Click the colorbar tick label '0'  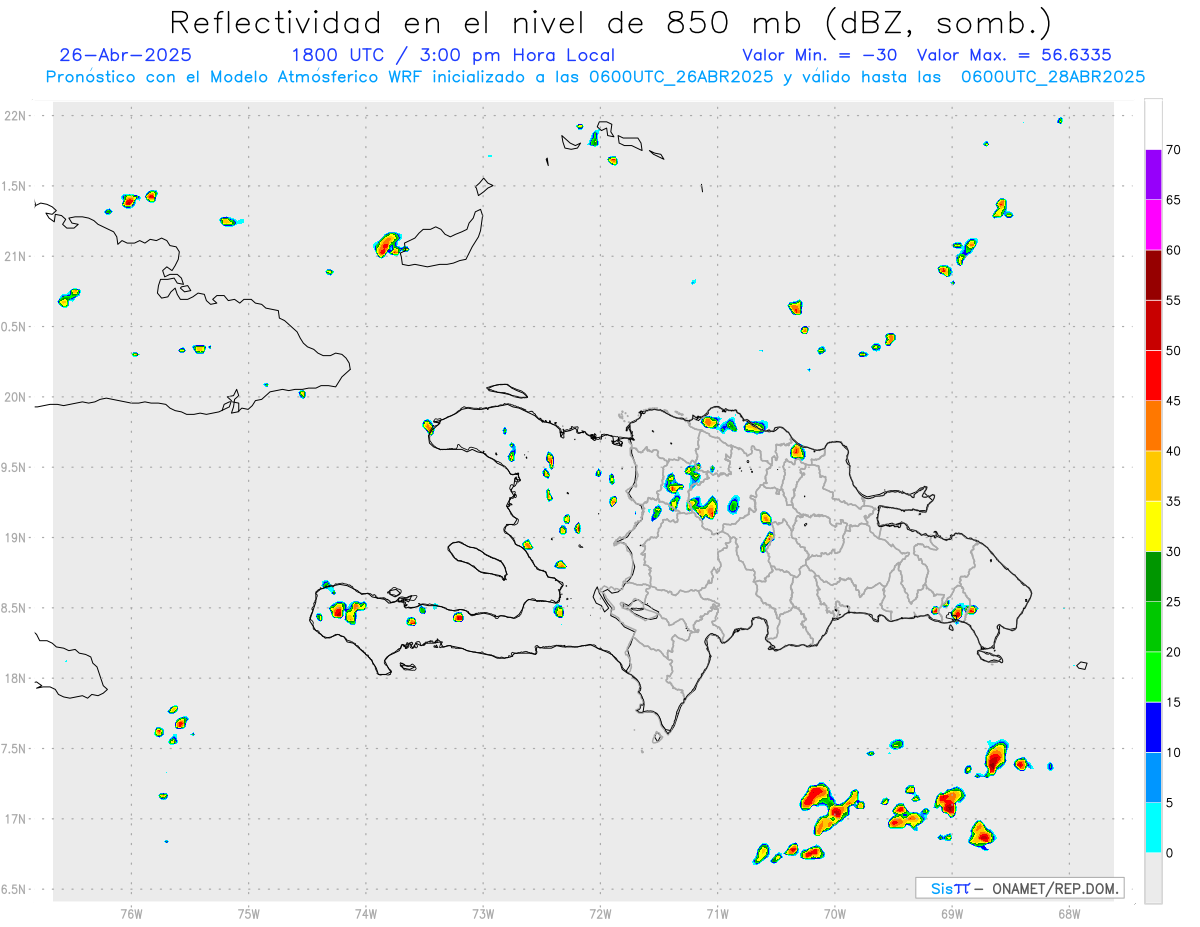point(1169,852)
